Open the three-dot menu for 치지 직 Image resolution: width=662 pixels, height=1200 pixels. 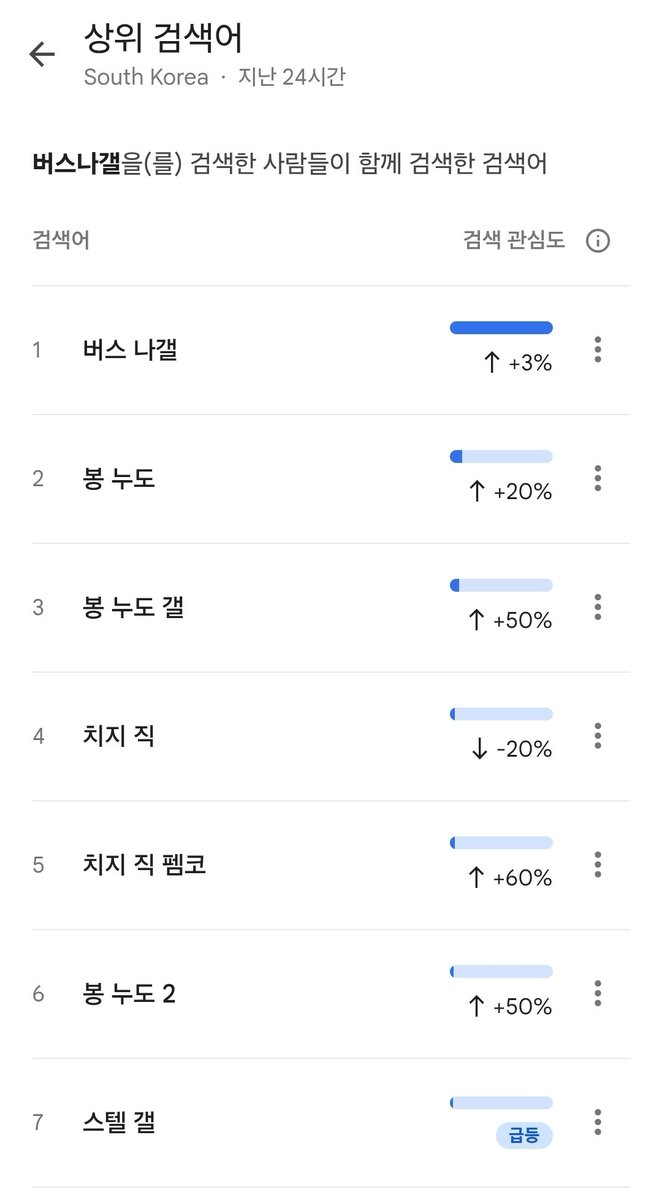point(597,736)
